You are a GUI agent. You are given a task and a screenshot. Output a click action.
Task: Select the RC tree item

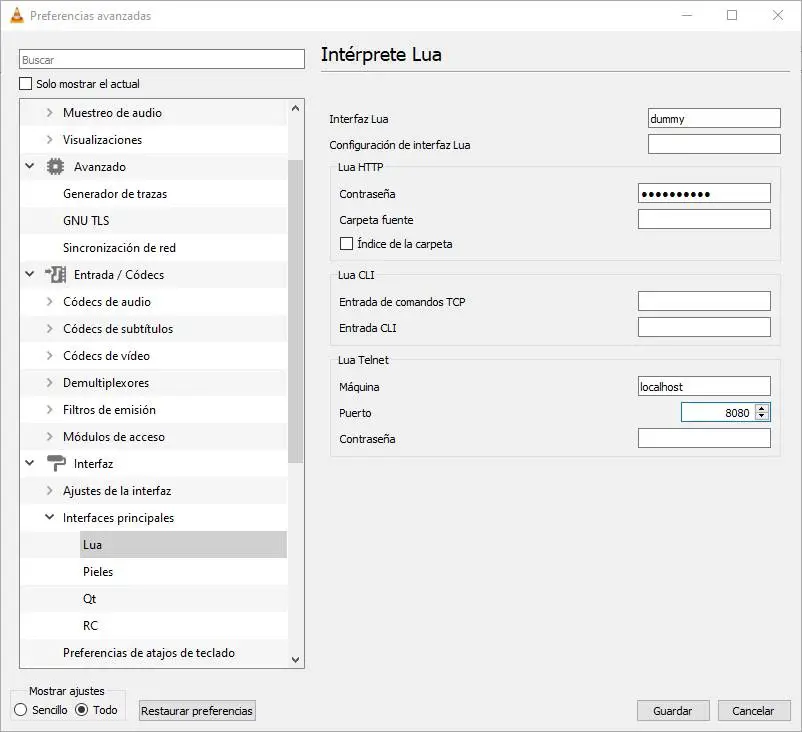[90, 626]
